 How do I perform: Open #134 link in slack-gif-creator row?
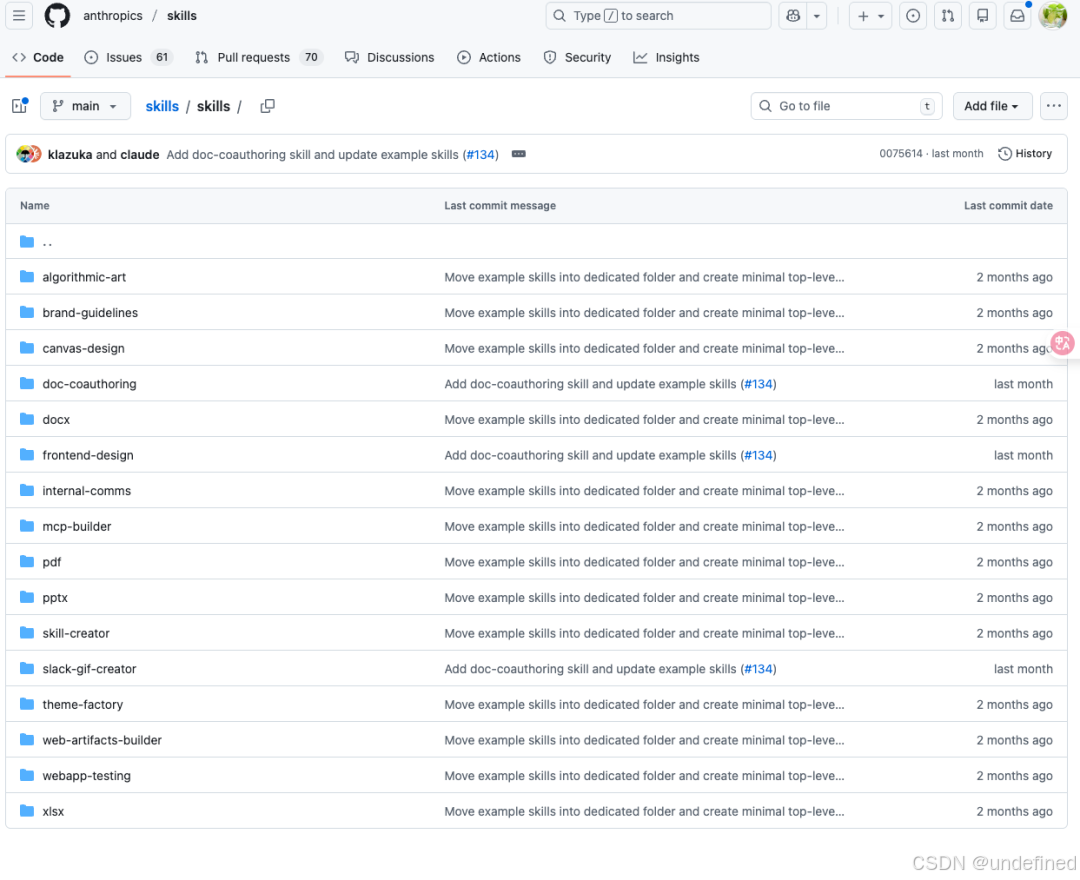point(758,669)
